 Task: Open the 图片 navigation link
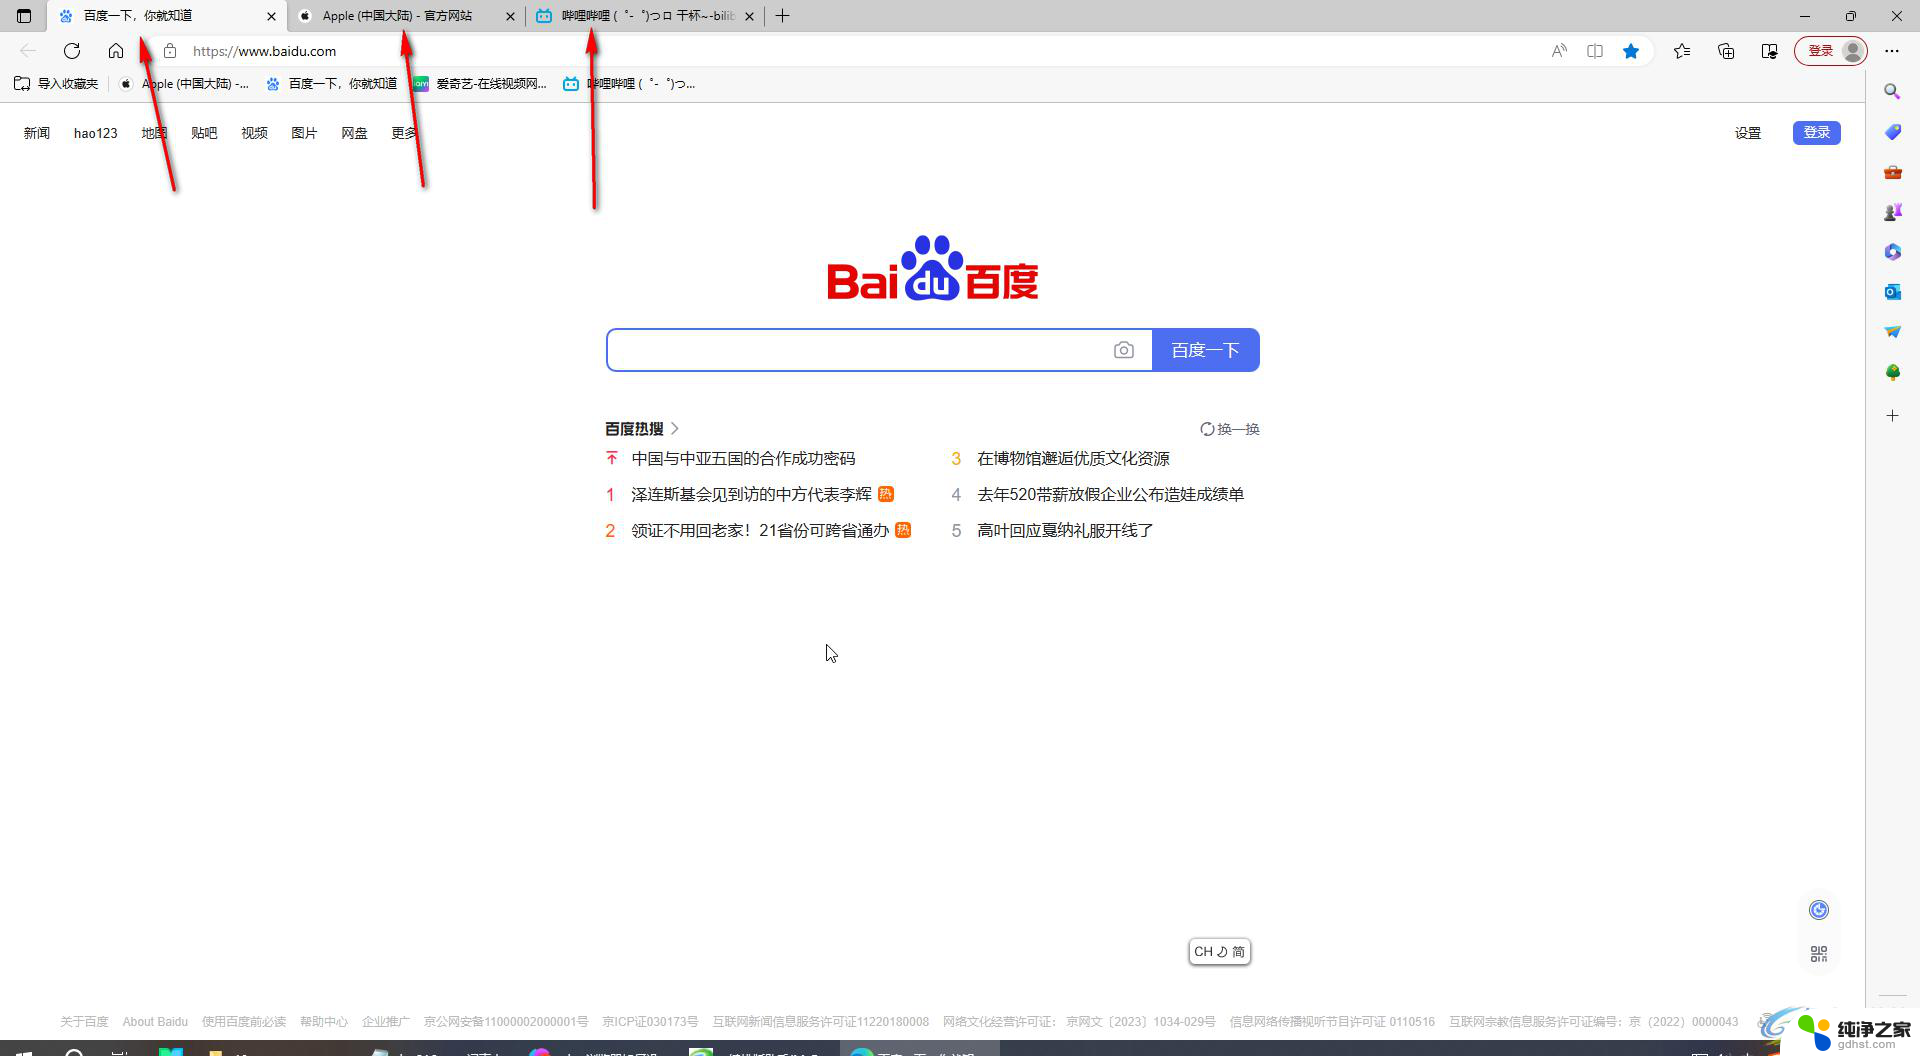pyautogui.click(x=304, y=133)
